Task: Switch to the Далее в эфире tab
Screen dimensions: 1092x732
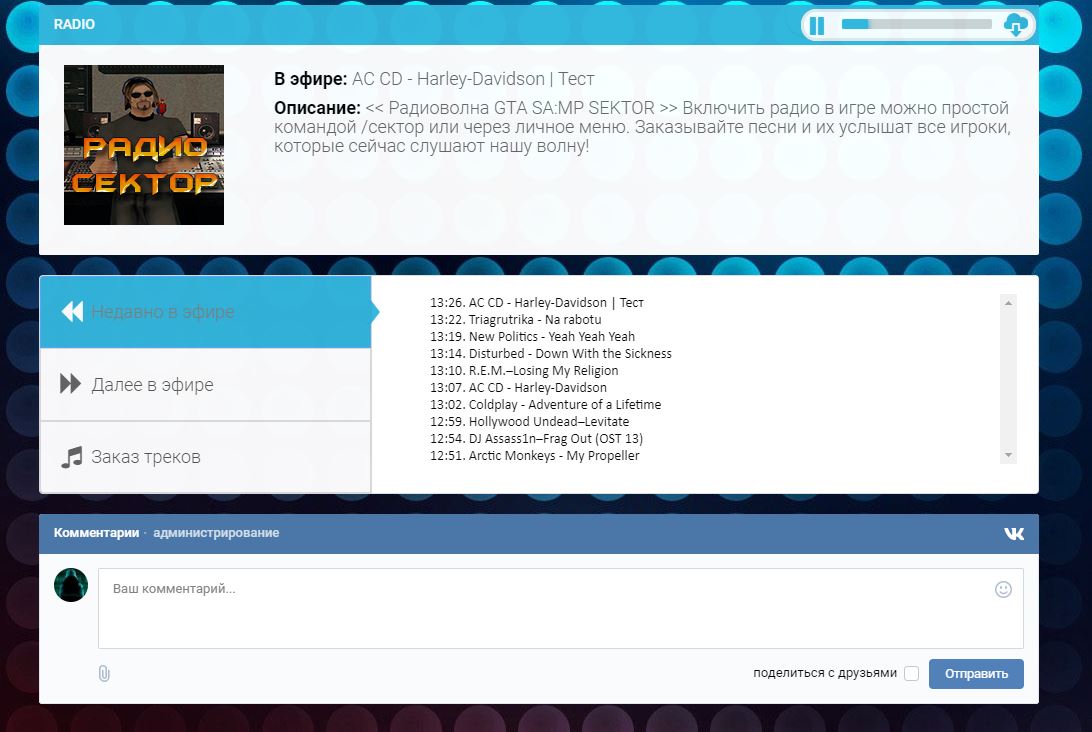Action: [205, 384]
